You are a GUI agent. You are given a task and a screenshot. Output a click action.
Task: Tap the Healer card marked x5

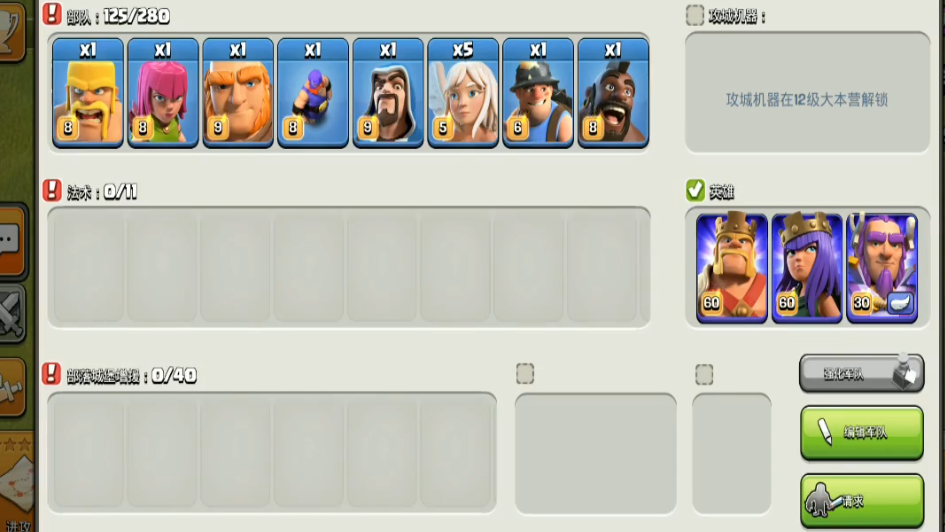463,93
